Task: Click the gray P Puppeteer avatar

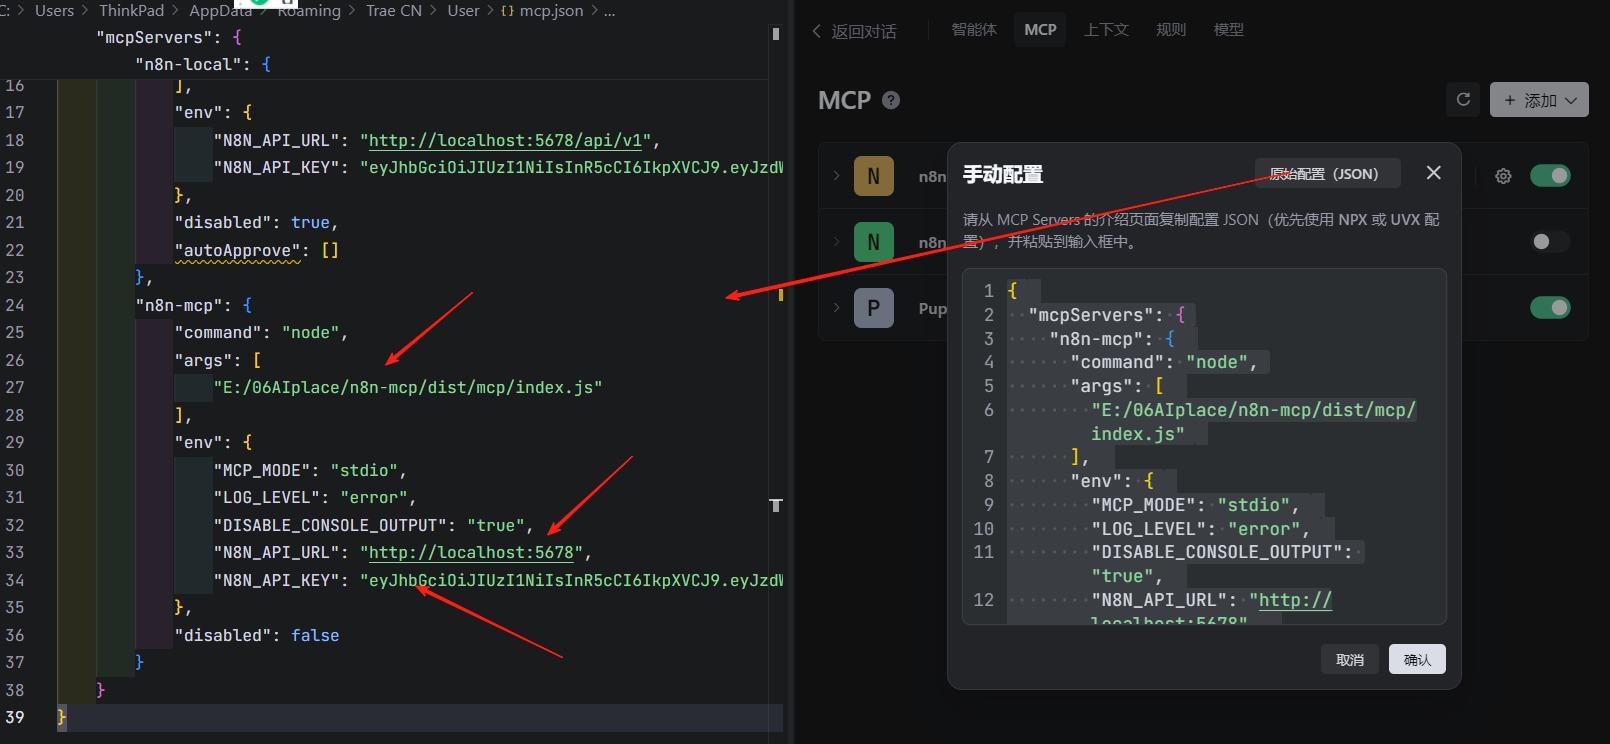Action: pos(873,308)
